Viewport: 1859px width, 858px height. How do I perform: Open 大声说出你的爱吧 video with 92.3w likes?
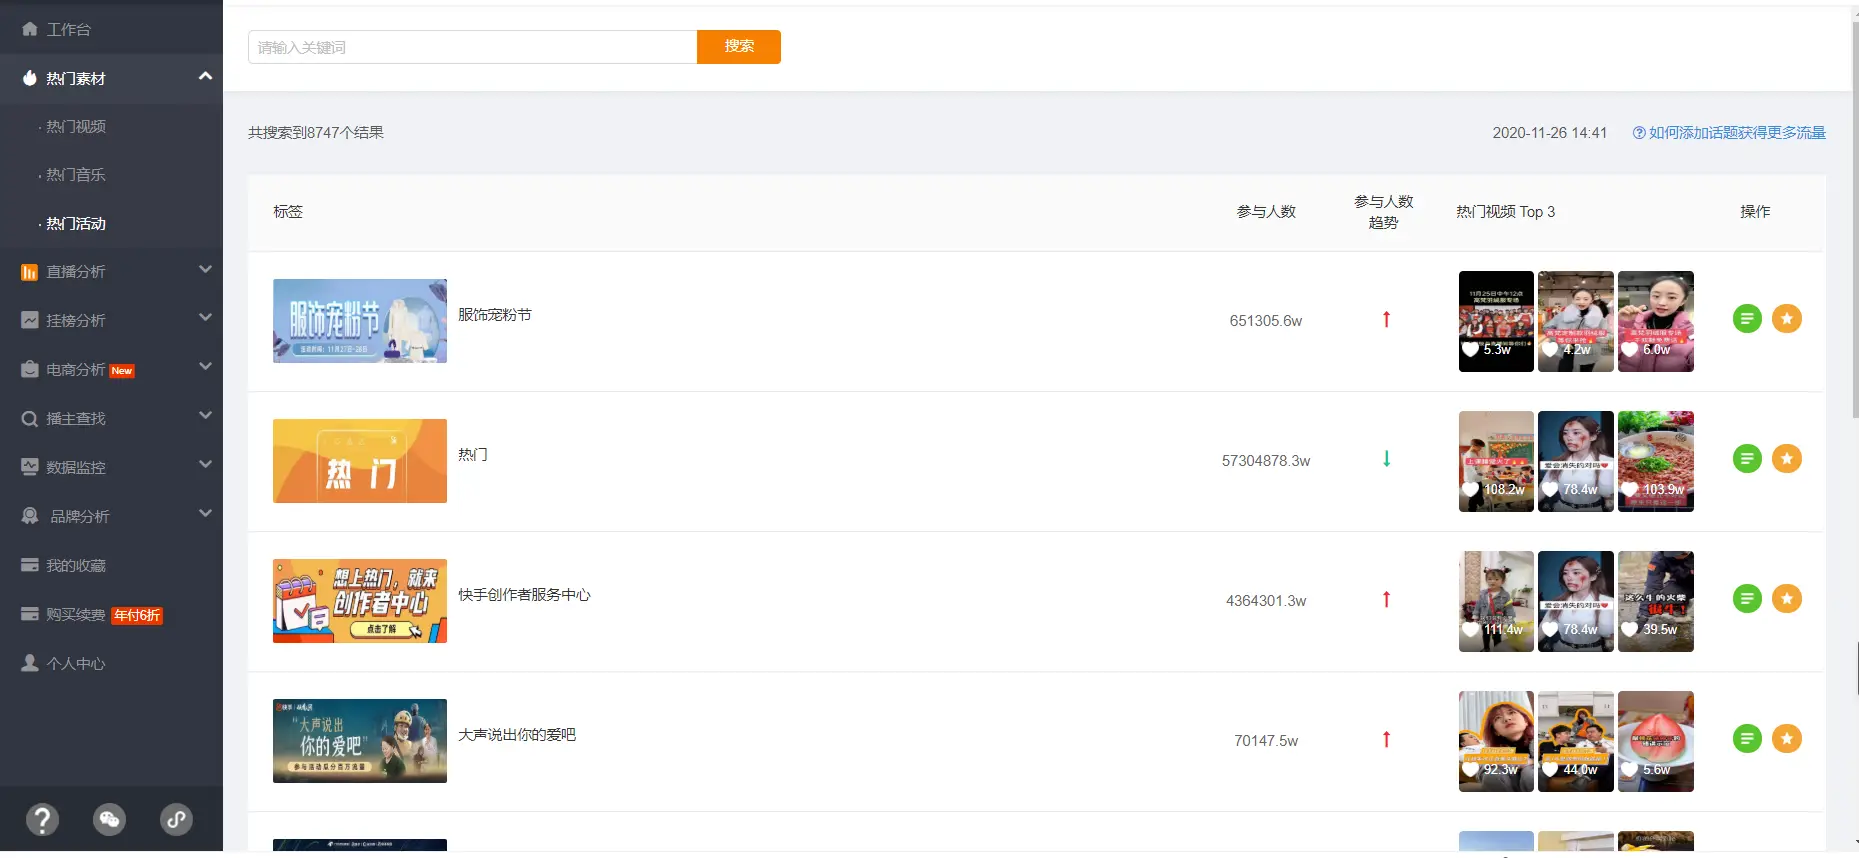[x=1496, y=741]
